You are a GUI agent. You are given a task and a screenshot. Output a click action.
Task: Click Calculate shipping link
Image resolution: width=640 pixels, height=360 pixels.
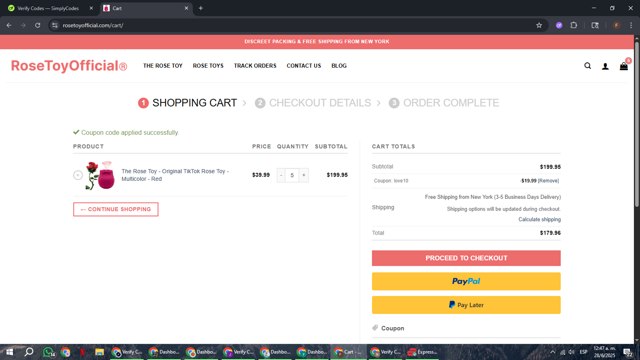pyautogui.click(x=540, y=220)
